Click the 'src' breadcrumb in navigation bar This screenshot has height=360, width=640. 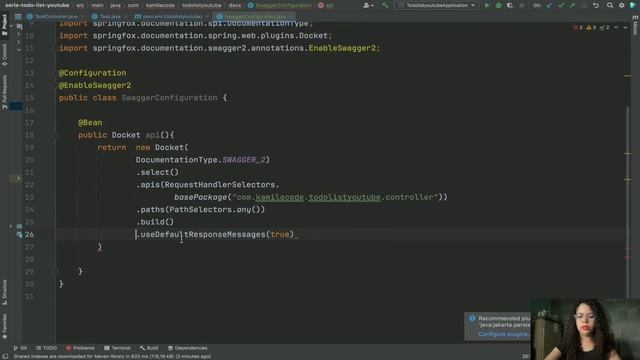[80, 5]
